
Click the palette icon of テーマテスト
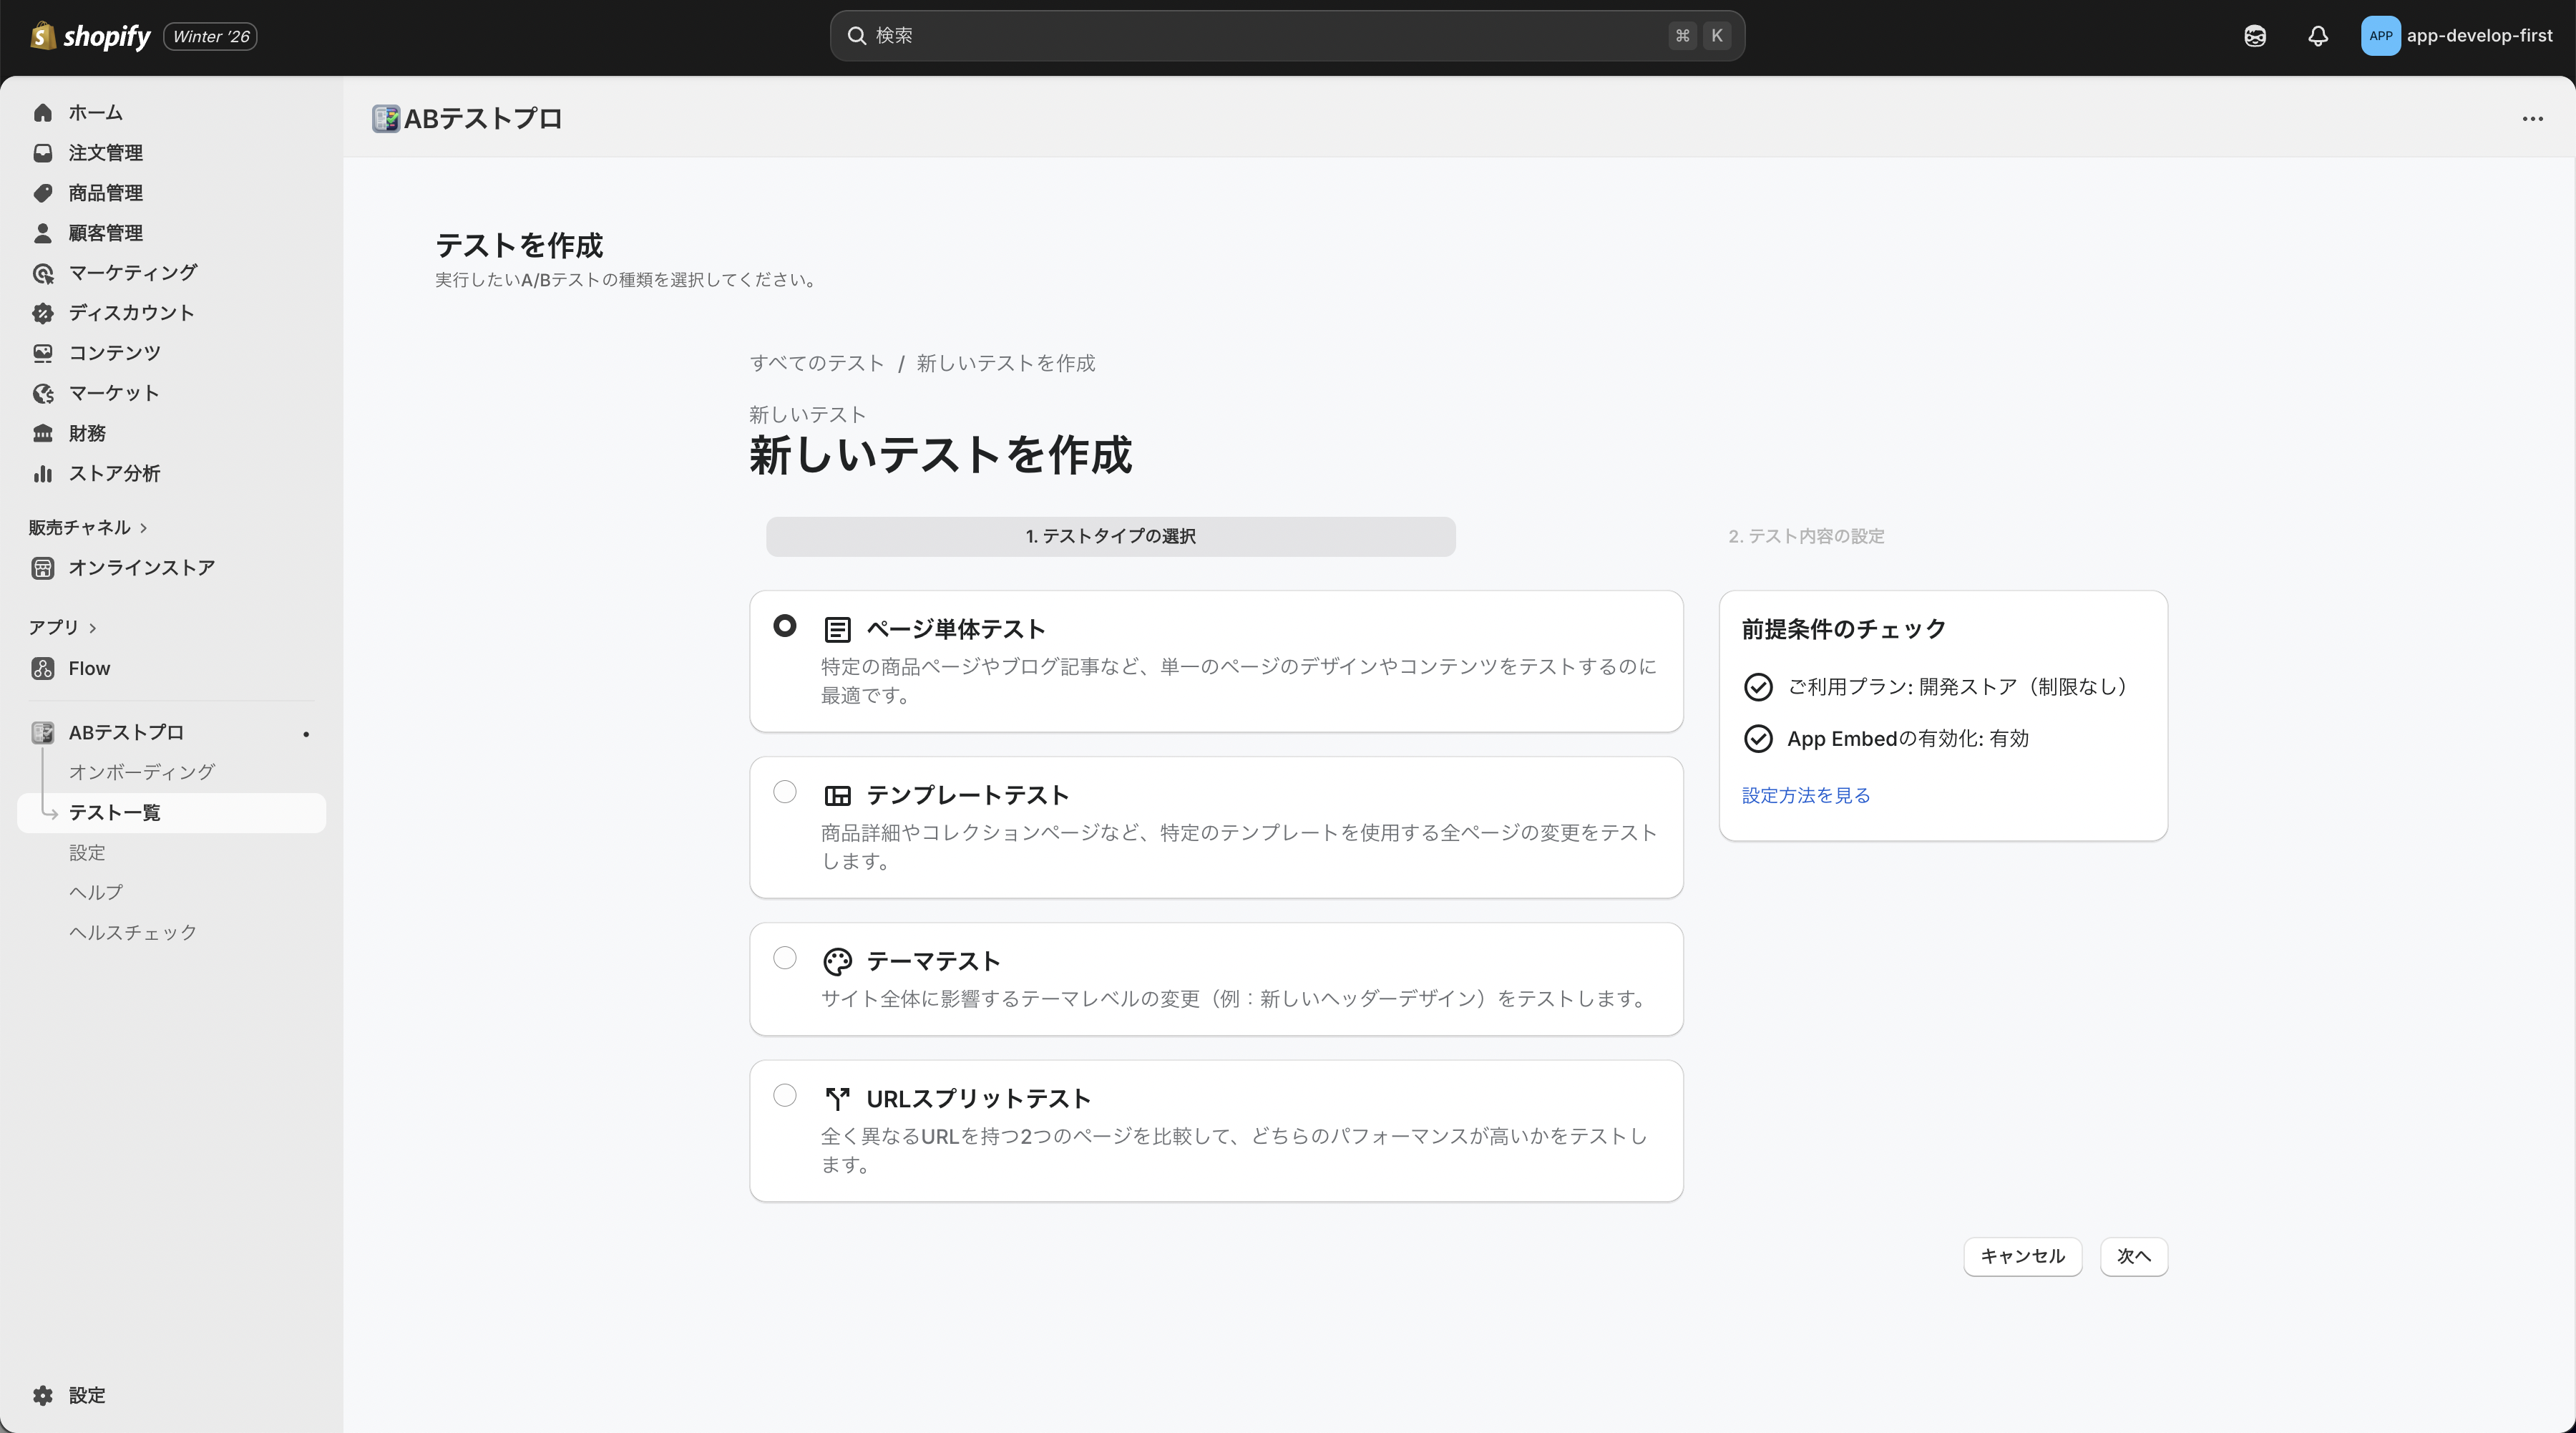pyautogui.click(x=837, y=961)
